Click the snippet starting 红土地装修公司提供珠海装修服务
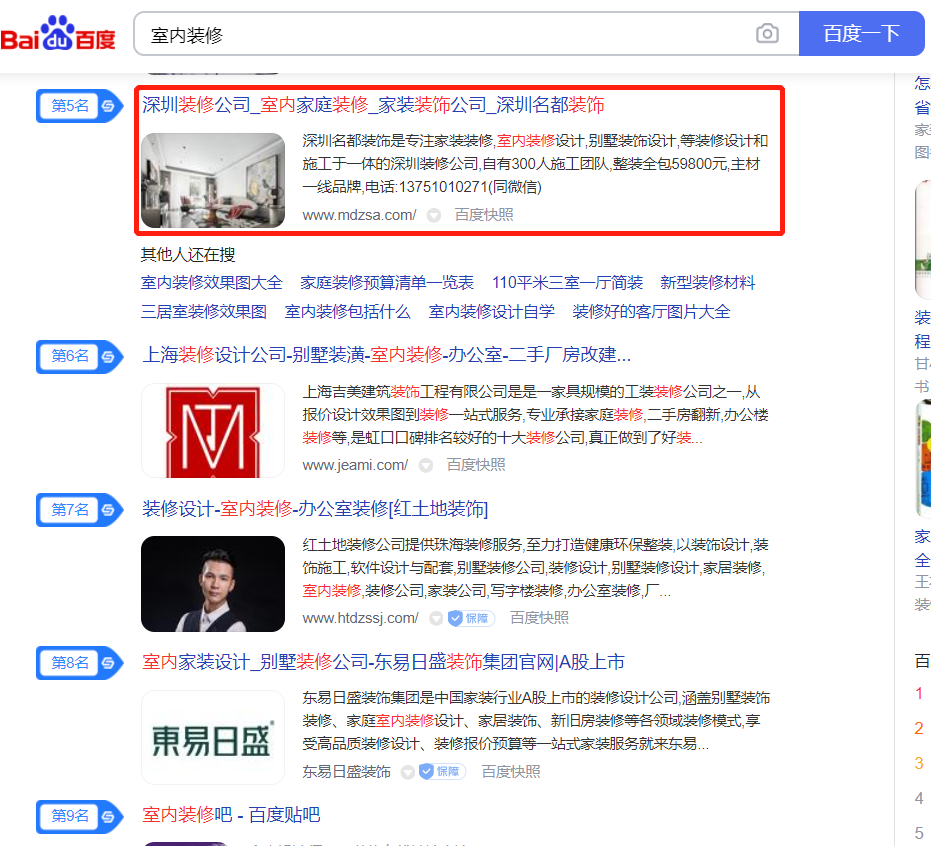931x846 pixels. [535, 568]
